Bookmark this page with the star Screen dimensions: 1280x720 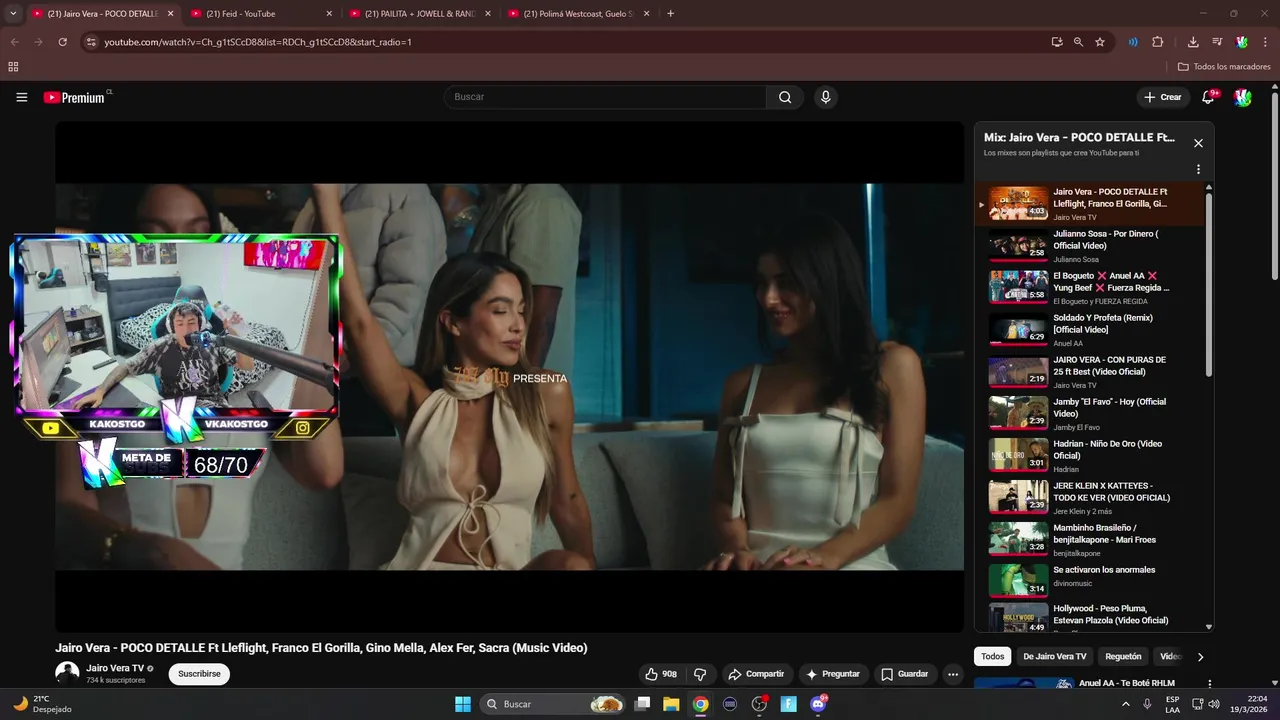pos(1100,42)
